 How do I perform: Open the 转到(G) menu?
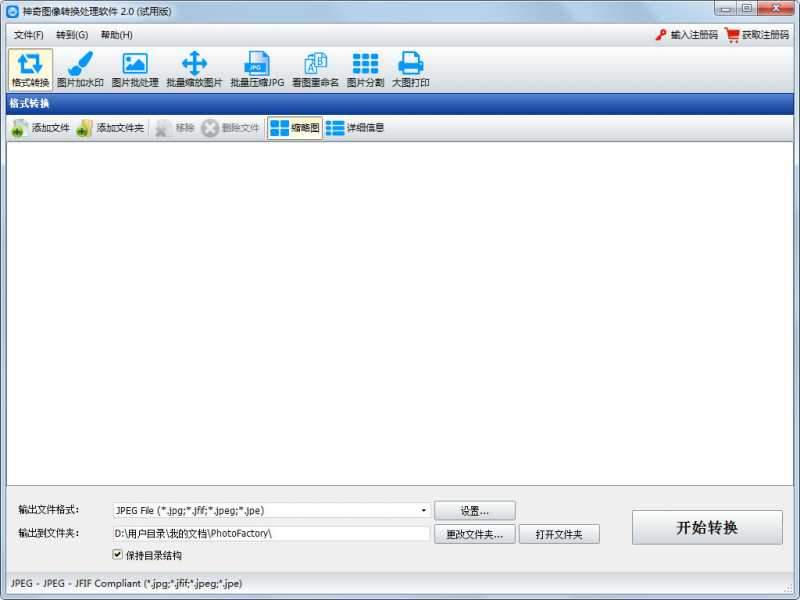[72, 35]
